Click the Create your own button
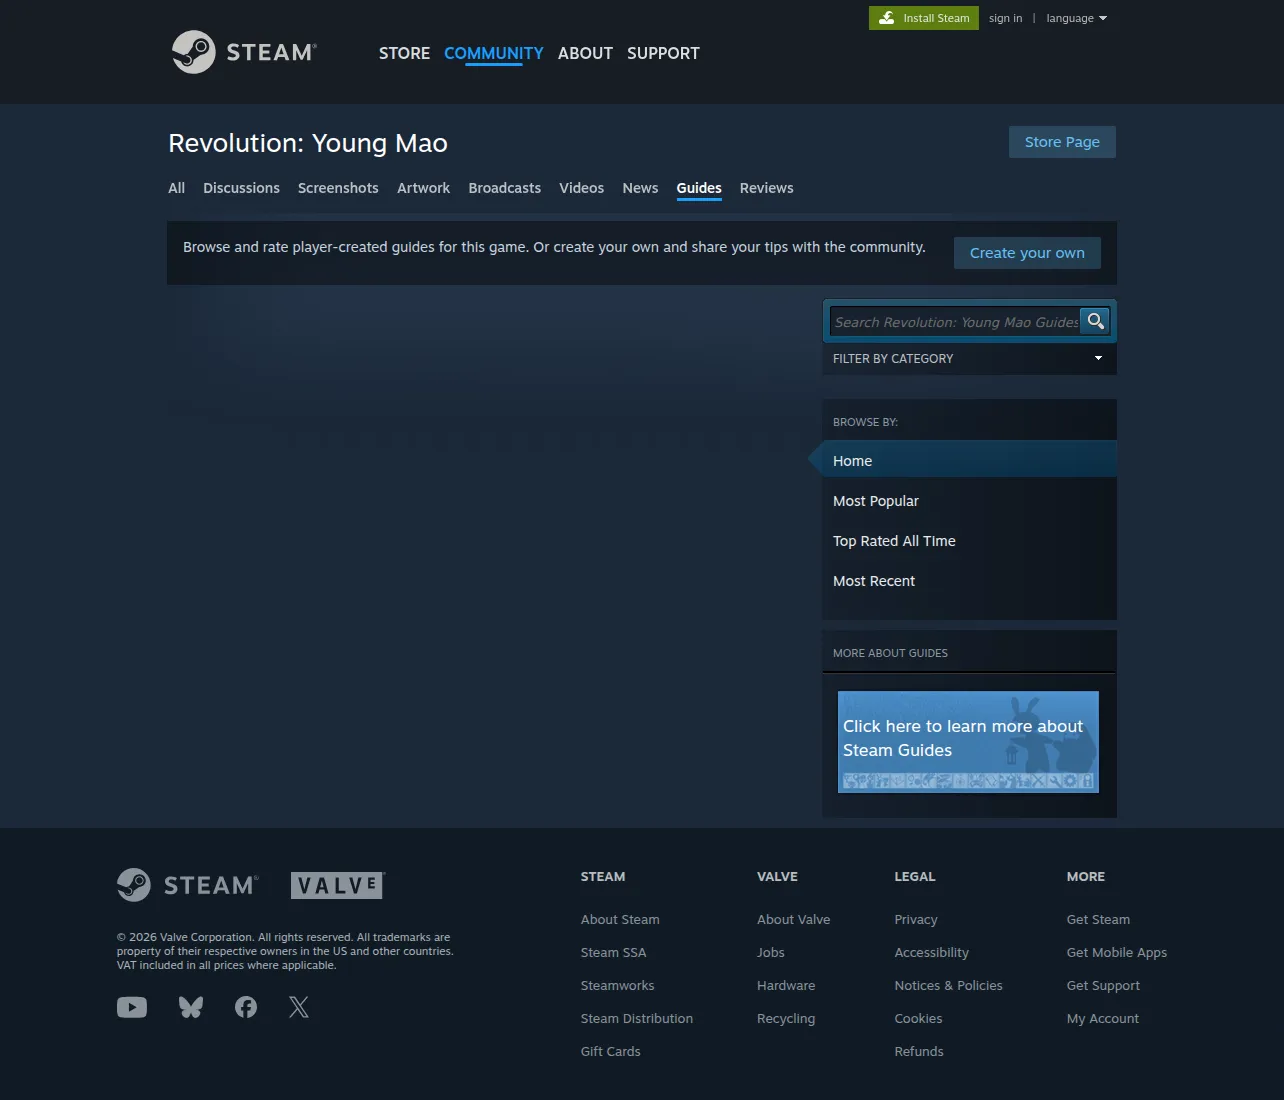 click(1027, 253)
